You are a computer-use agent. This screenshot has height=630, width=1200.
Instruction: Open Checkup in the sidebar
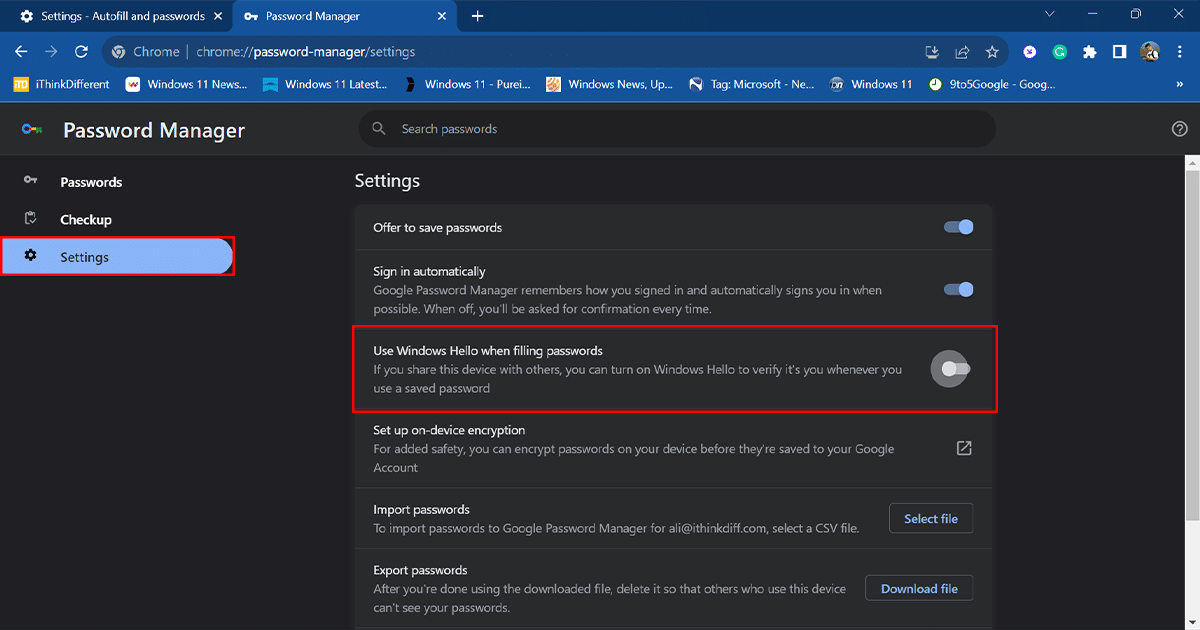[86, 220]
